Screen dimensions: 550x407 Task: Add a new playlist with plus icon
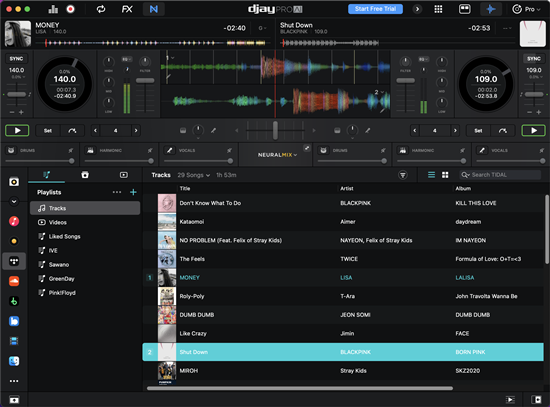[x=133, y=192]
